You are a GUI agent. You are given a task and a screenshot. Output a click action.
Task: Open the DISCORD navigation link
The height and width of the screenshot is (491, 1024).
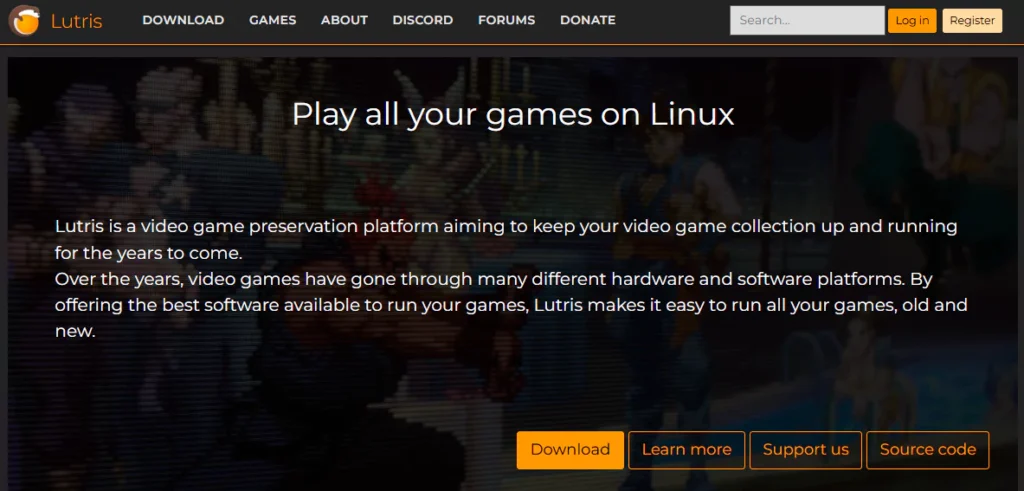[x=423, y=20]
